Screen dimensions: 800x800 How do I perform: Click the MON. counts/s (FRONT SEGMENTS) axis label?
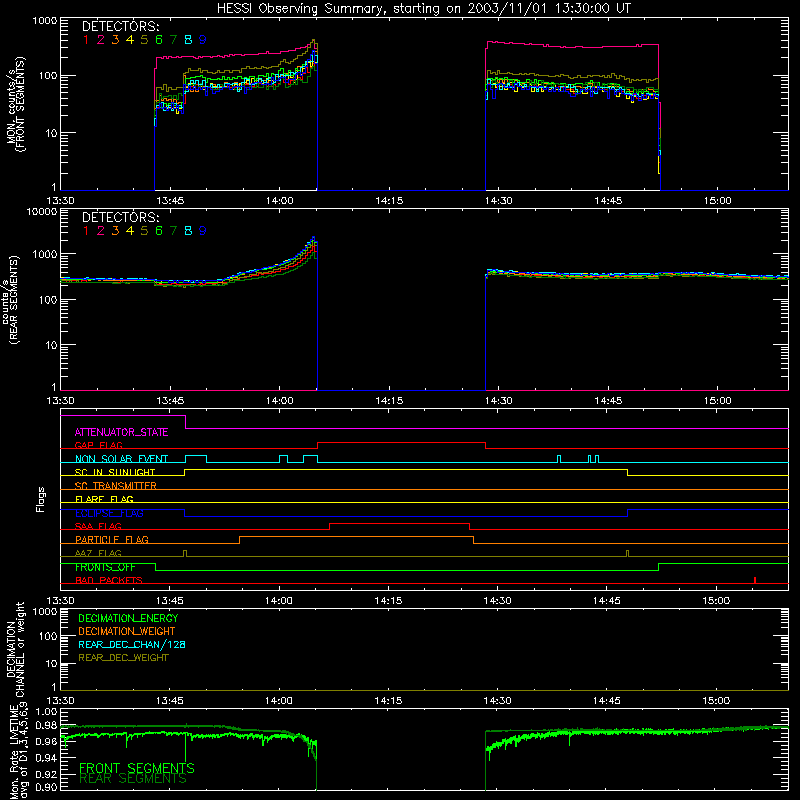pyautogui.click(x=15, y=105)
